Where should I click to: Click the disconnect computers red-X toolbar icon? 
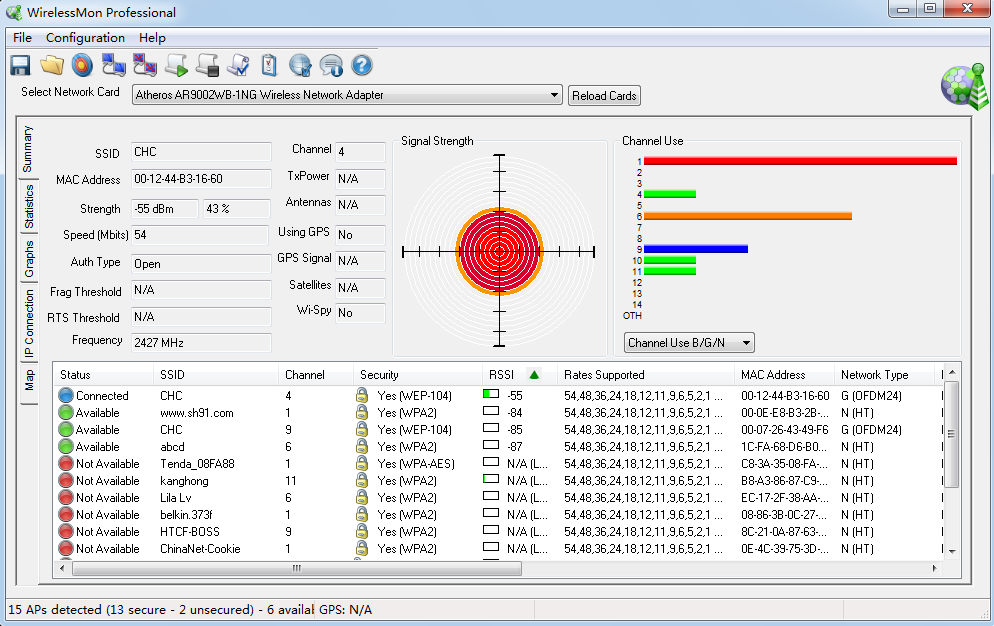point(145,65)
